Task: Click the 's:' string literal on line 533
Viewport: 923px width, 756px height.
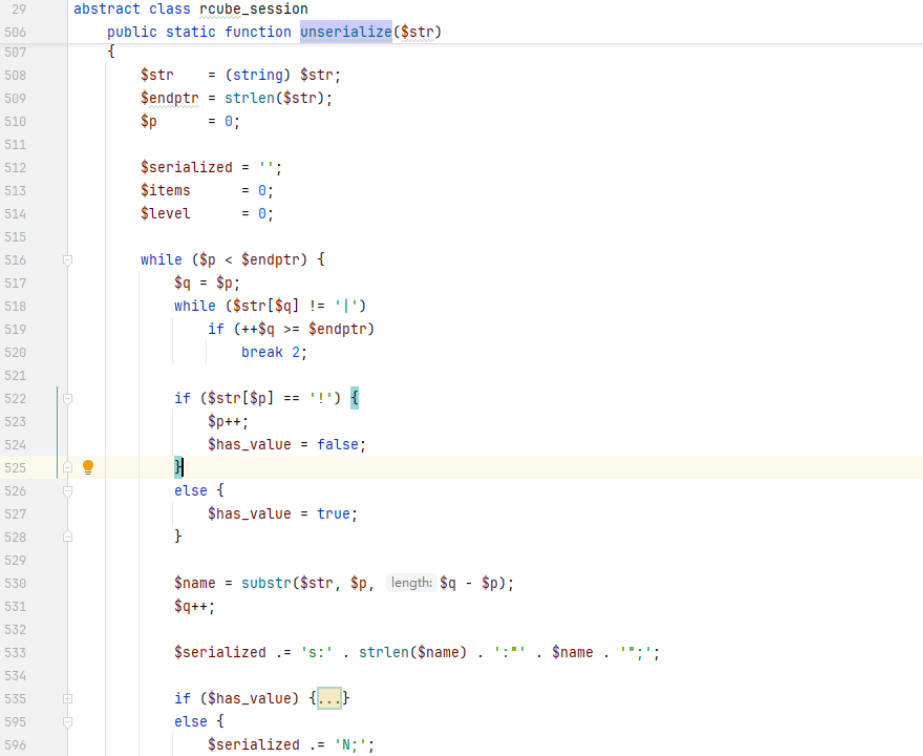Action: pyautogui.click(x=317, y=652)
